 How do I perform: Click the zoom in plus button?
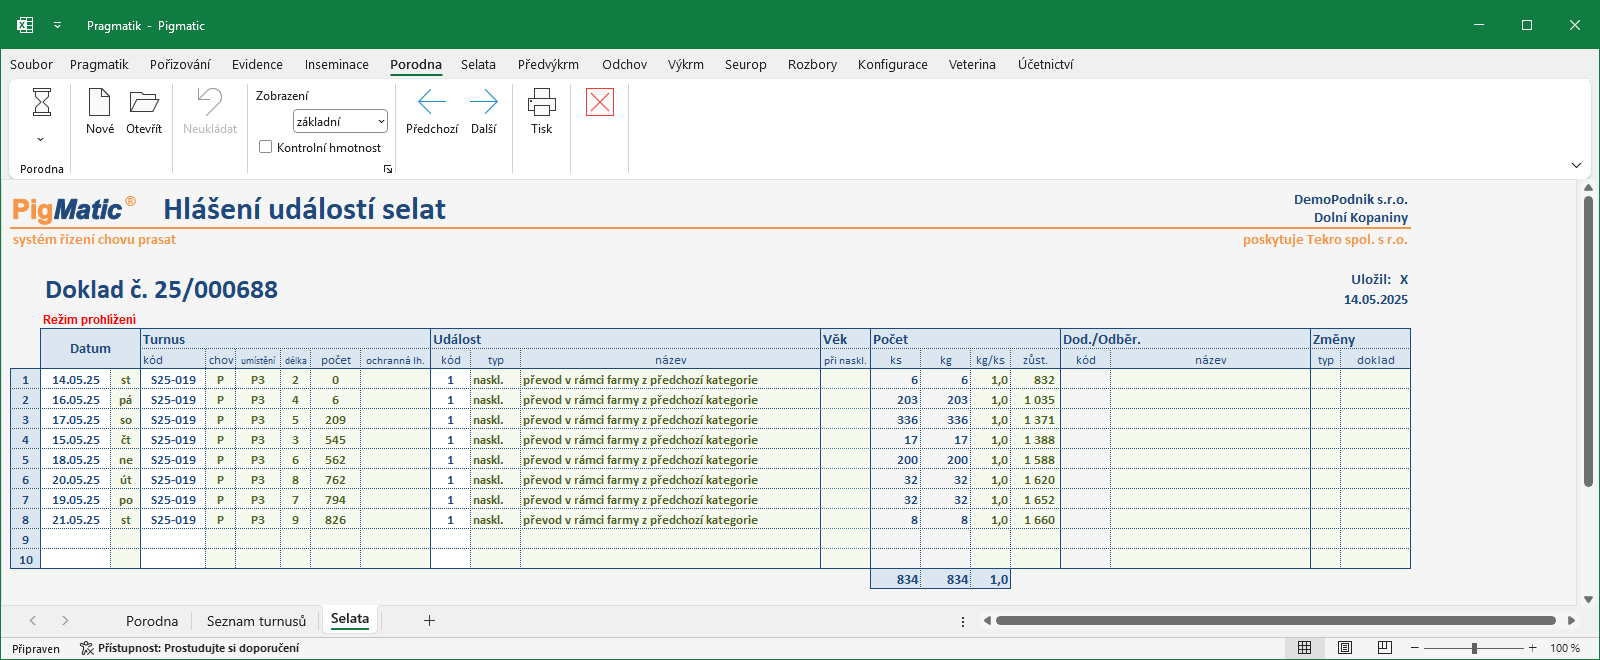pyautogui.click(x=1532, y=648)
